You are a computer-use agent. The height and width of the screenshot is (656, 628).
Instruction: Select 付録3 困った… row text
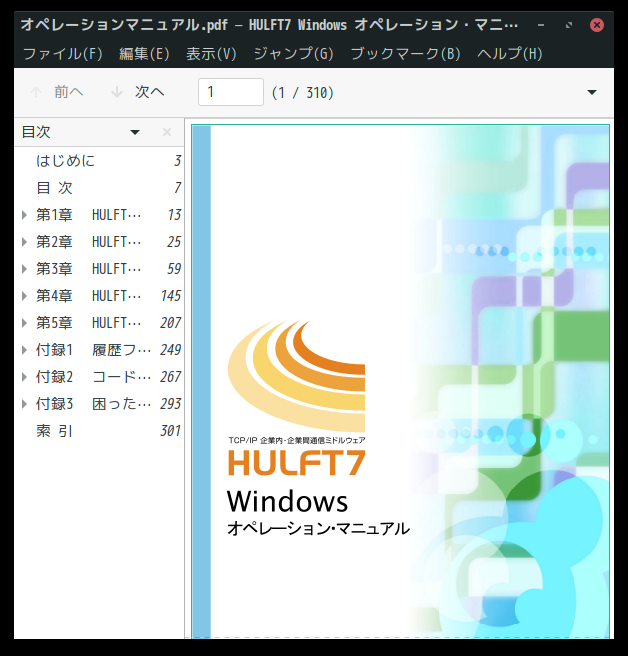[93, 404]
